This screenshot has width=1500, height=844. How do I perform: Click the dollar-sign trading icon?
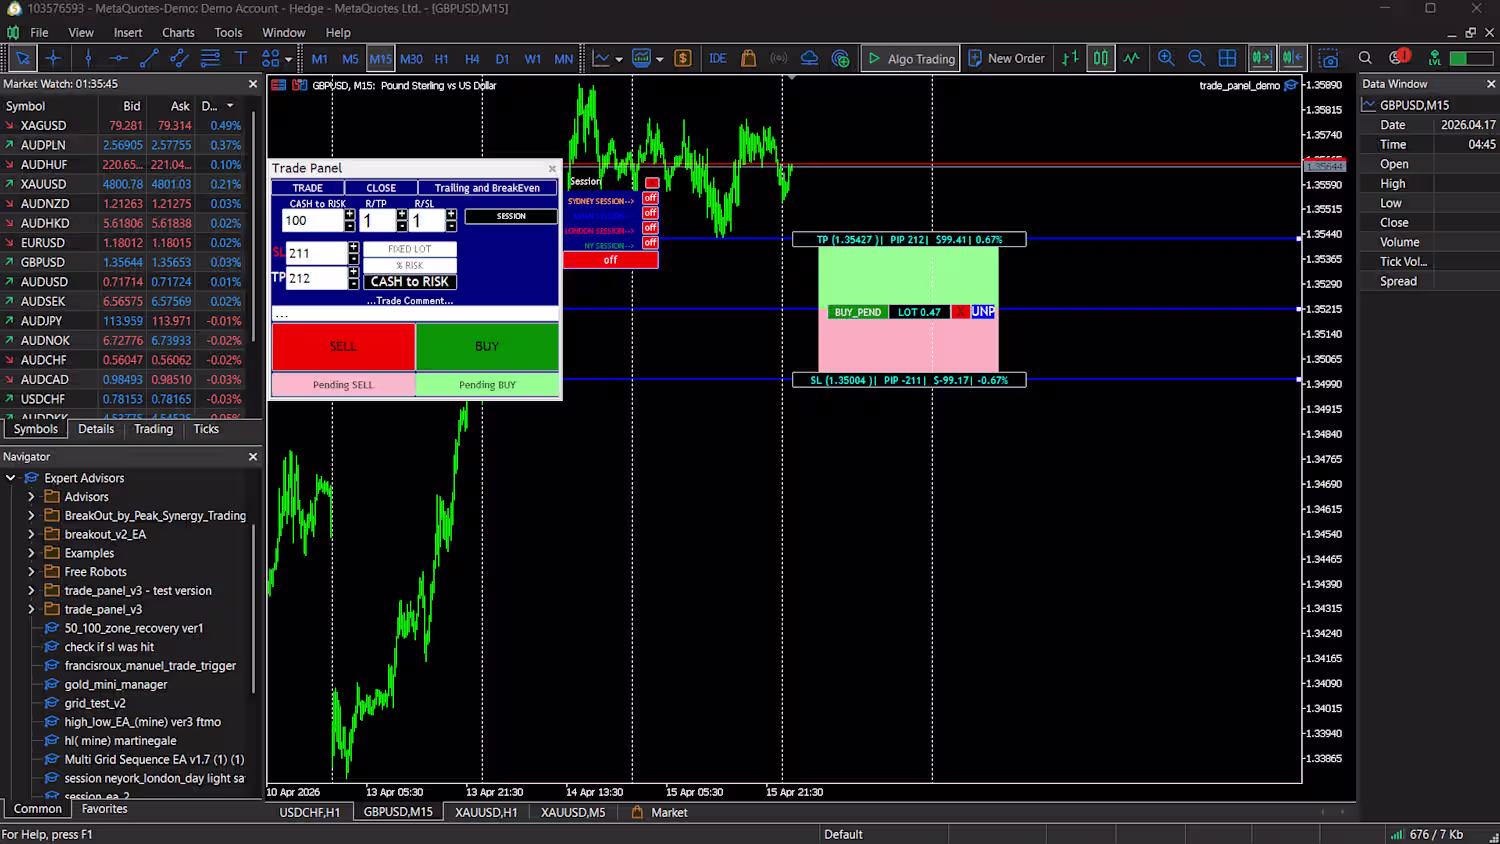point(683,59)
